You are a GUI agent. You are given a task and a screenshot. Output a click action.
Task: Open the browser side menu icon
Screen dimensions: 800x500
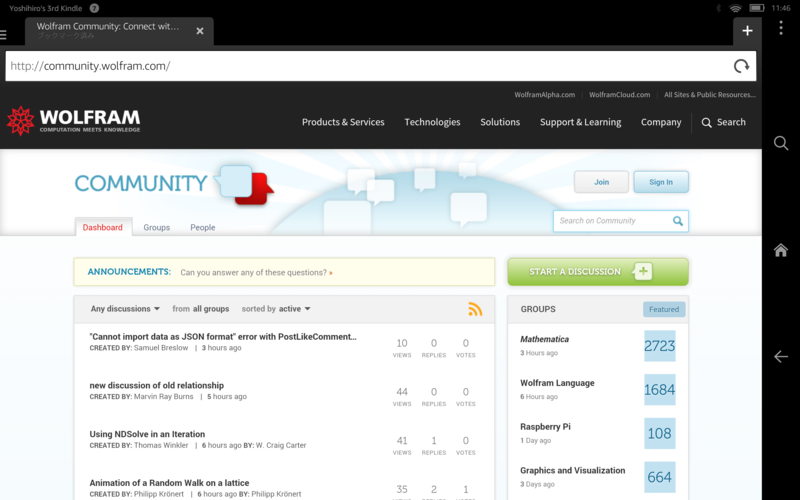click(x=3, y=34)
